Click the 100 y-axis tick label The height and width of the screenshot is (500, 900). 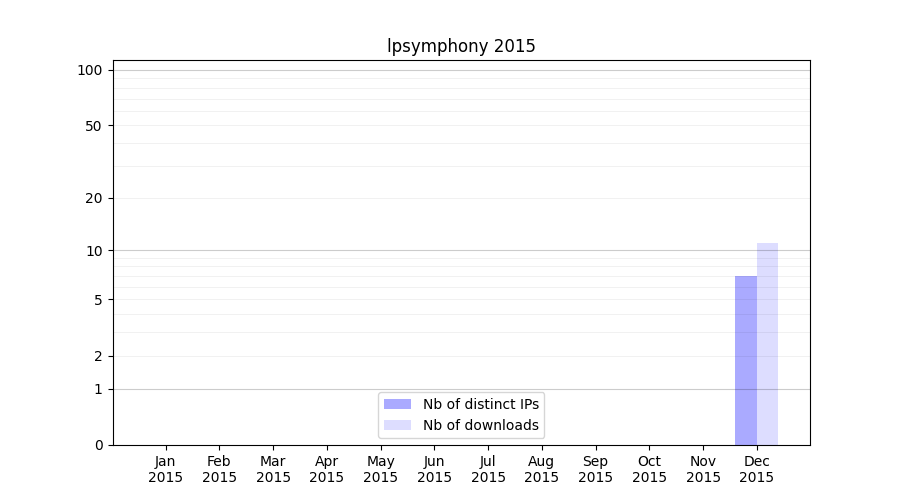[x=90, y=70]
